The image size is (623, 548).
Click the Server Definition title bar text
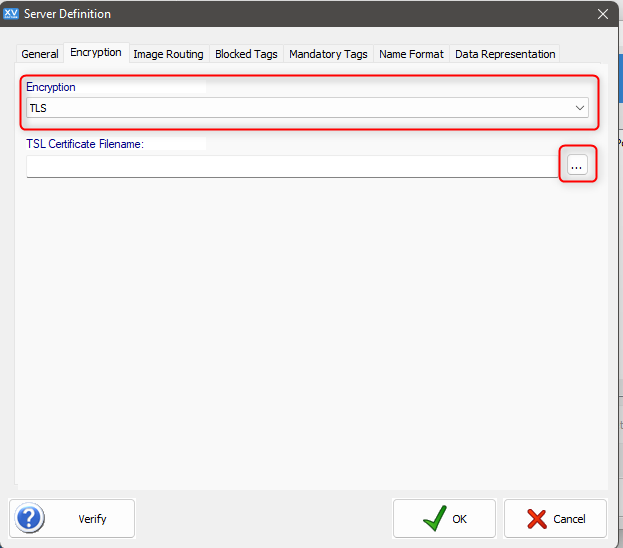tap(67, 14)
